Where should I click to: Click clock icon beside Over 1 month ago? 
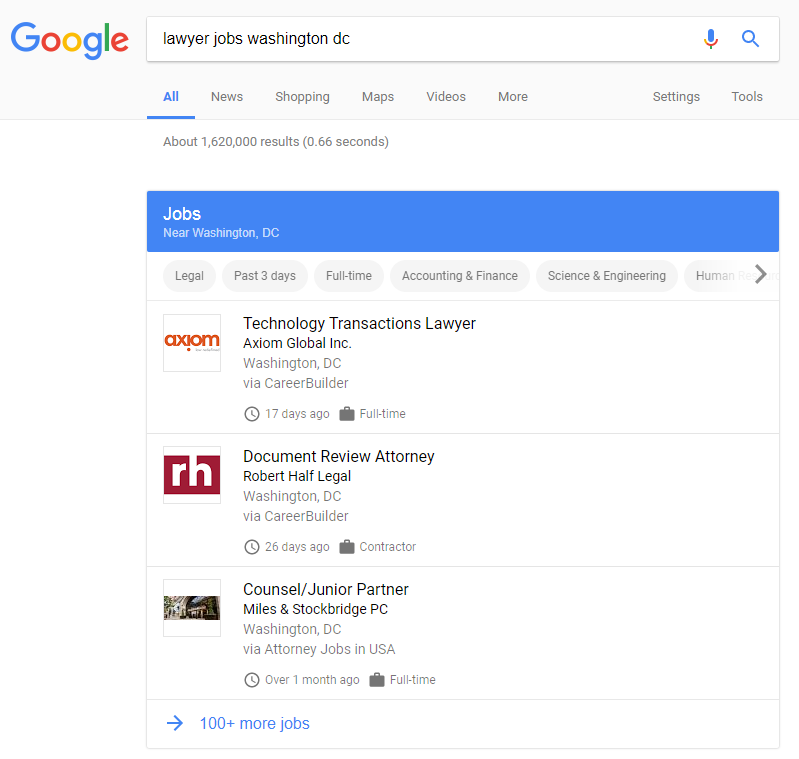tap(252, 680)
